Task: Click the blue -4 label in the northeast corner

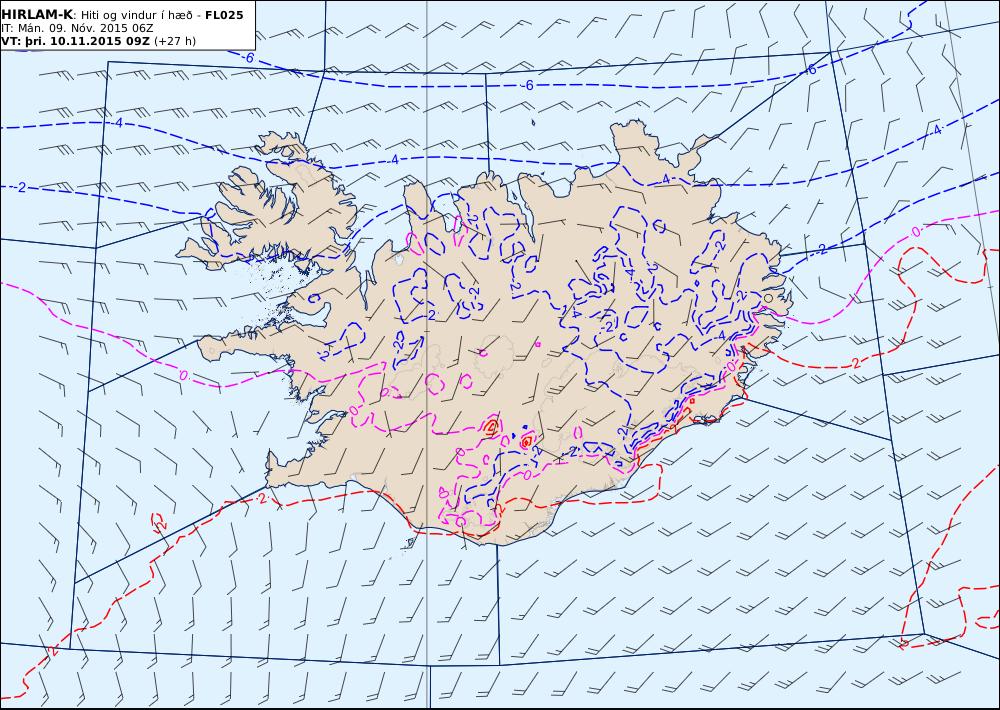Action: 936,129
